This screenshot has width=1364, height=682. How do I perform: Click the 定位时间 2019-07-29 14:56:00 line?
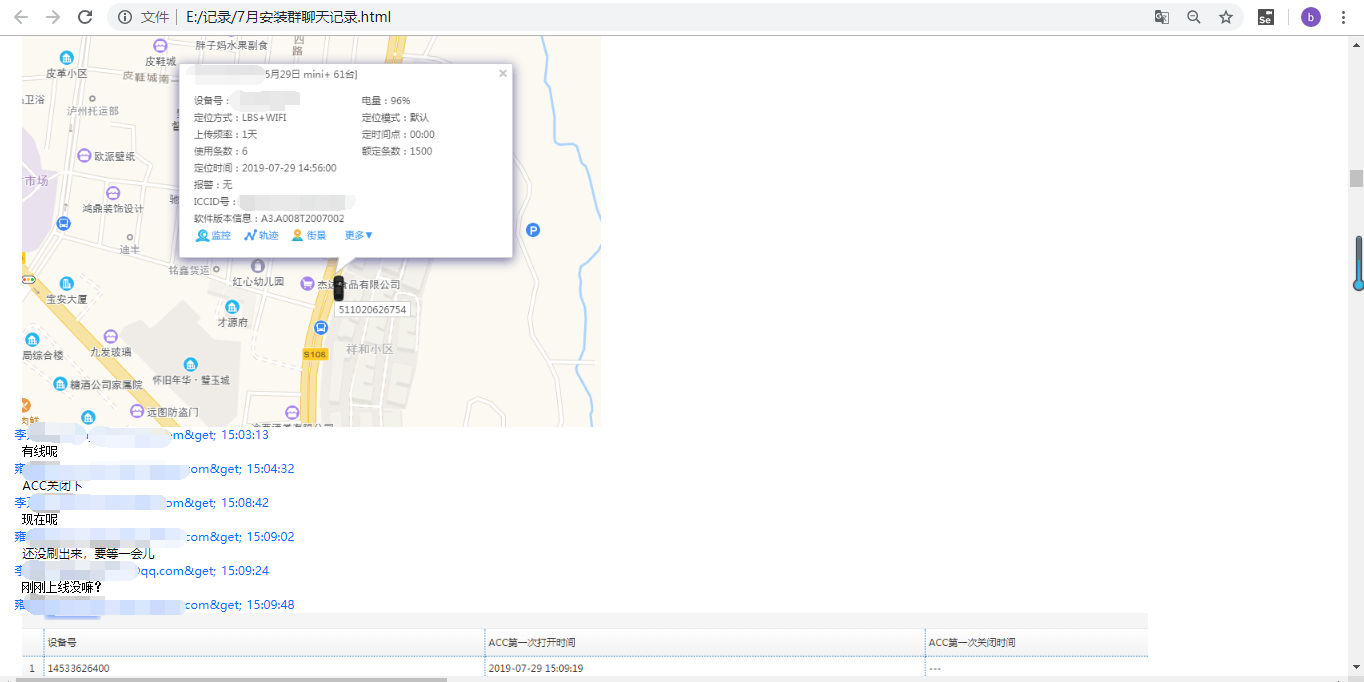point(265,168)
